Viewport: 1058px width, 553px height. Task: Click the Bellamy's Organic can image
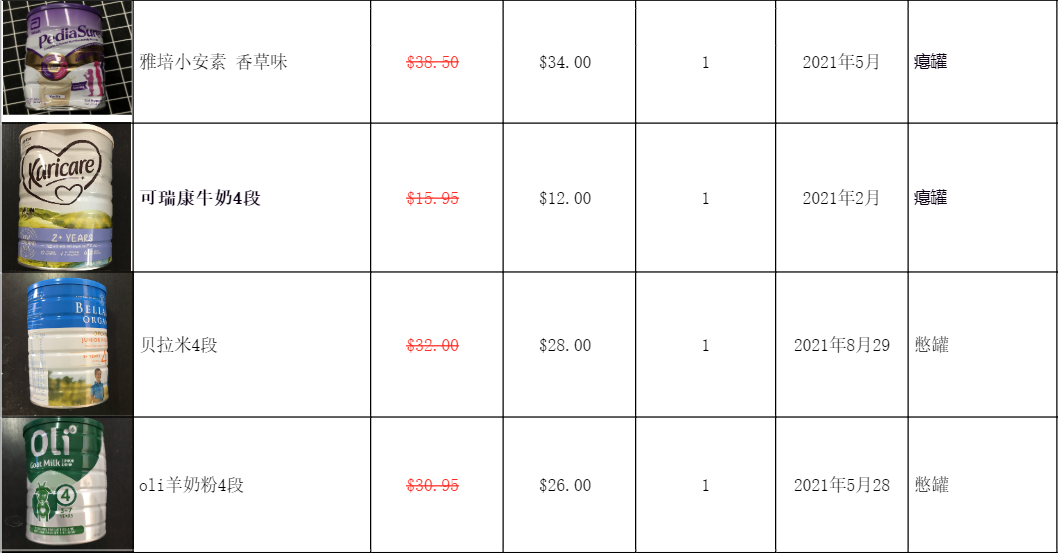[x=66, y=345]
